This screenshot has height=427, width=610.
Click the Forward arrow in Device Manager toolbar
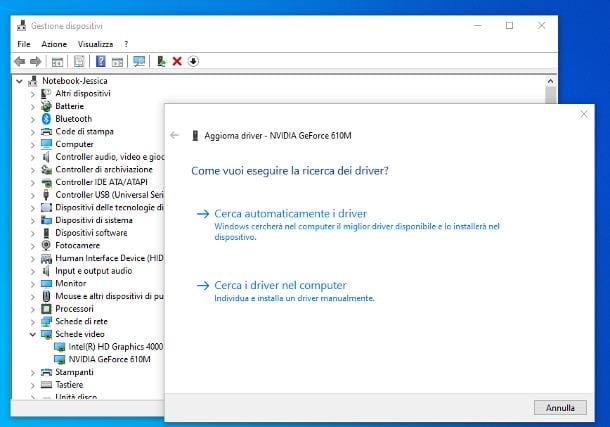coord(36,61)
